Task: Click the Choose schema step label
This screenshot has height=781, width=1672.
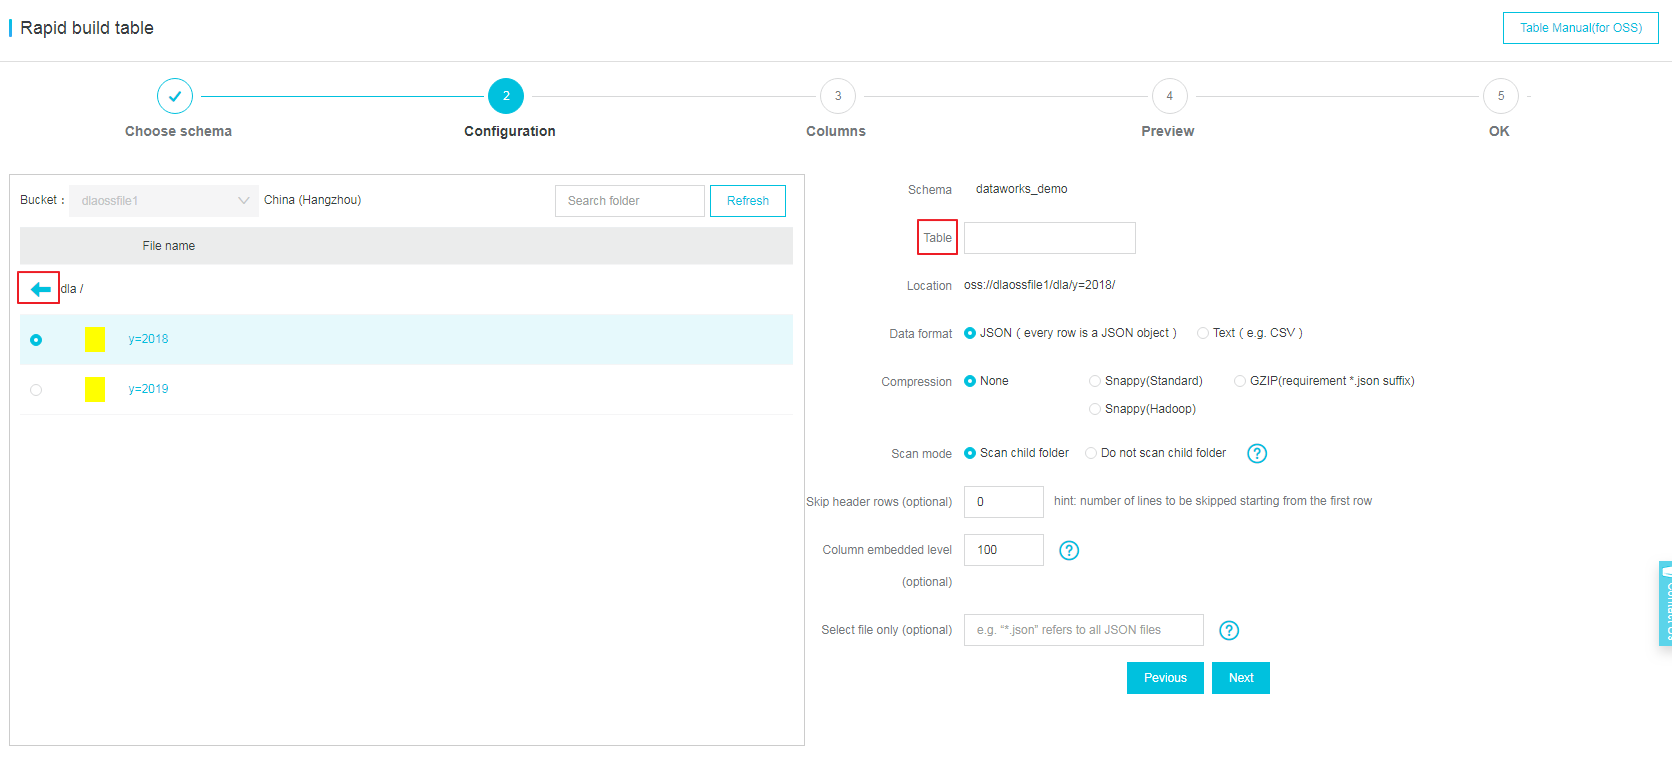Action: click(x=178, y=131)
